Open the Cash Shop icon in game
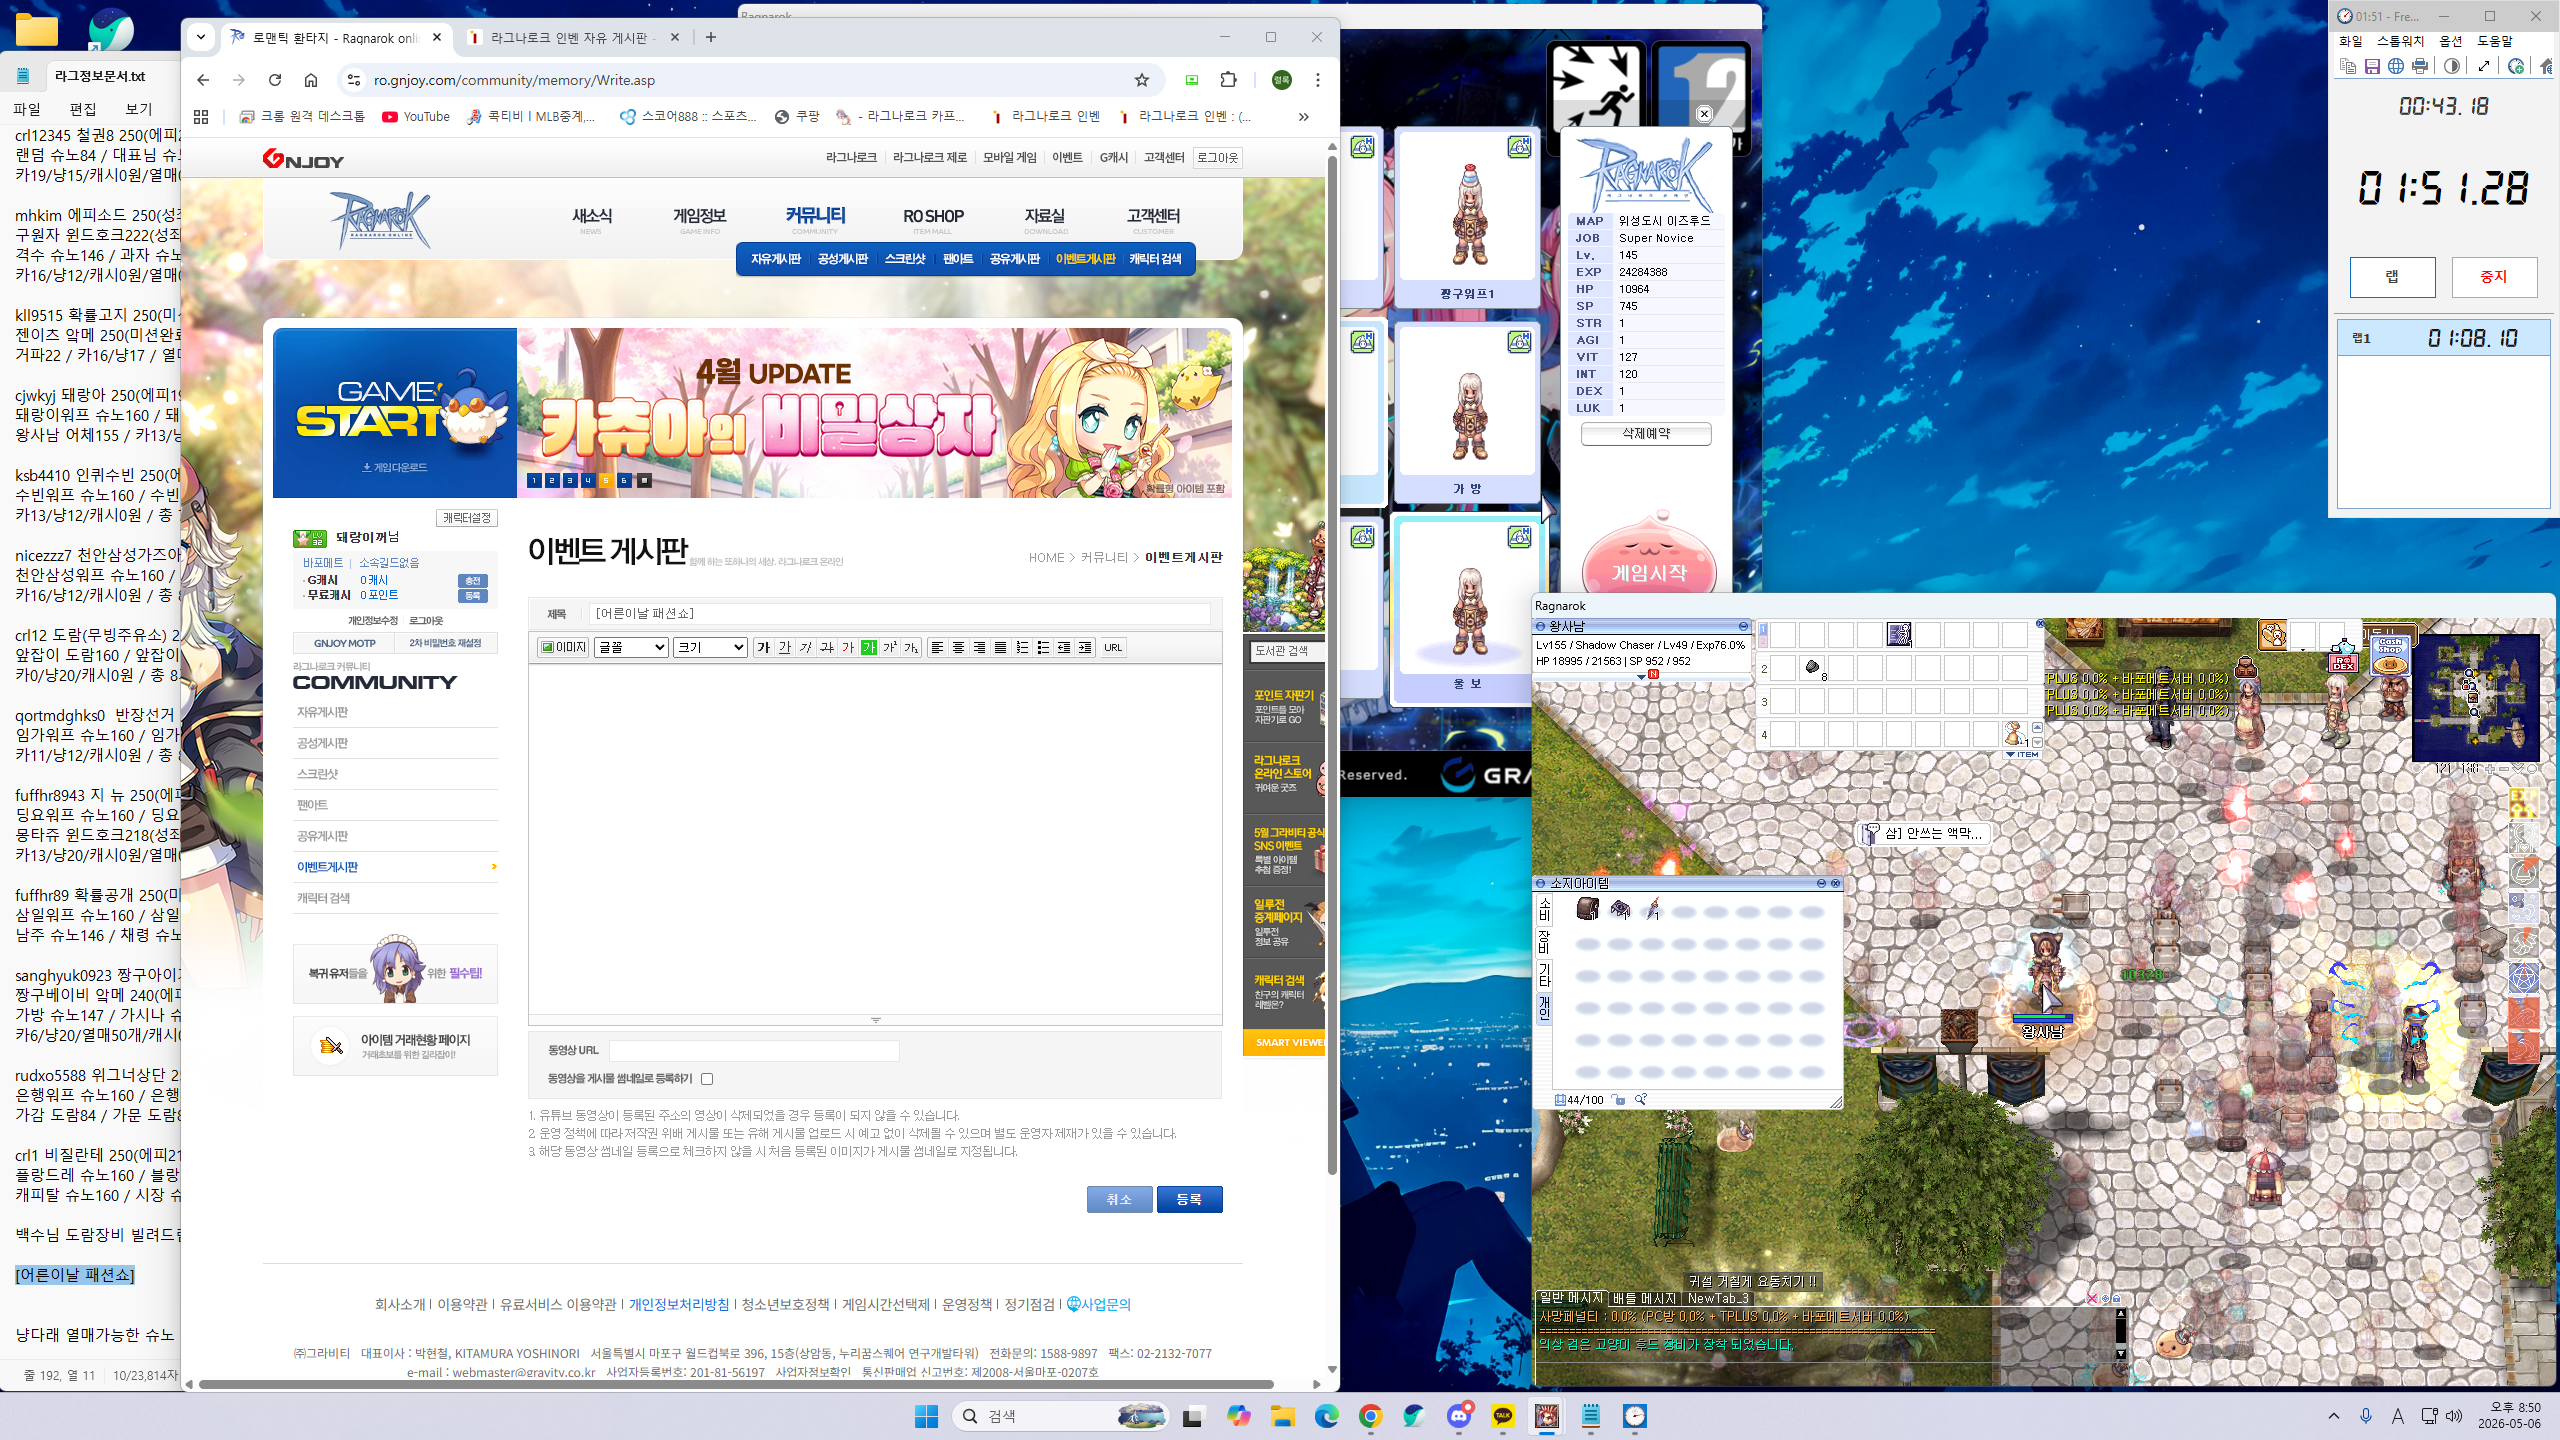2560x1440 pixels. [x=2390, y=654]
